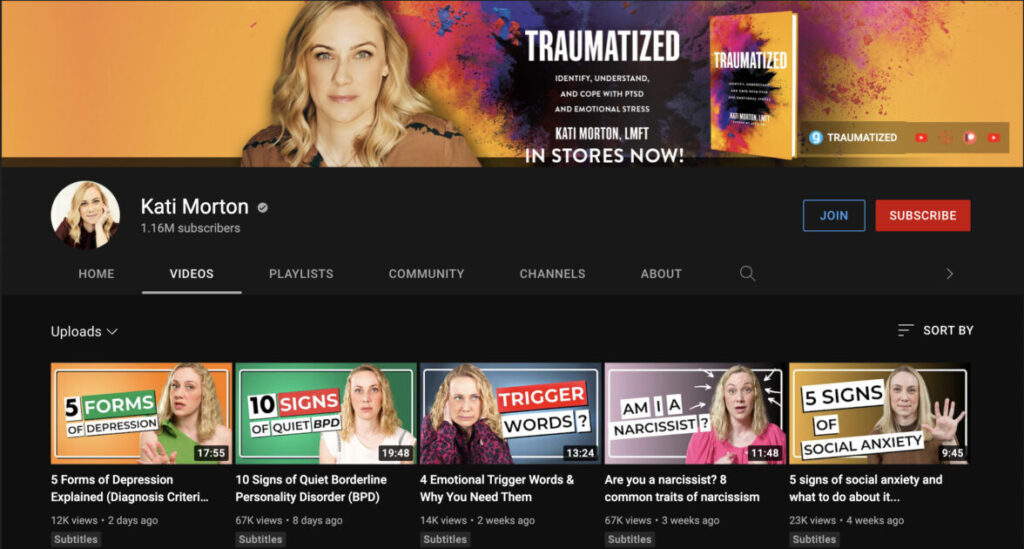Screen dimensions: 1024x549
Task: Open the 5 Forms of Depression video title
Action: tap(130, 488)
